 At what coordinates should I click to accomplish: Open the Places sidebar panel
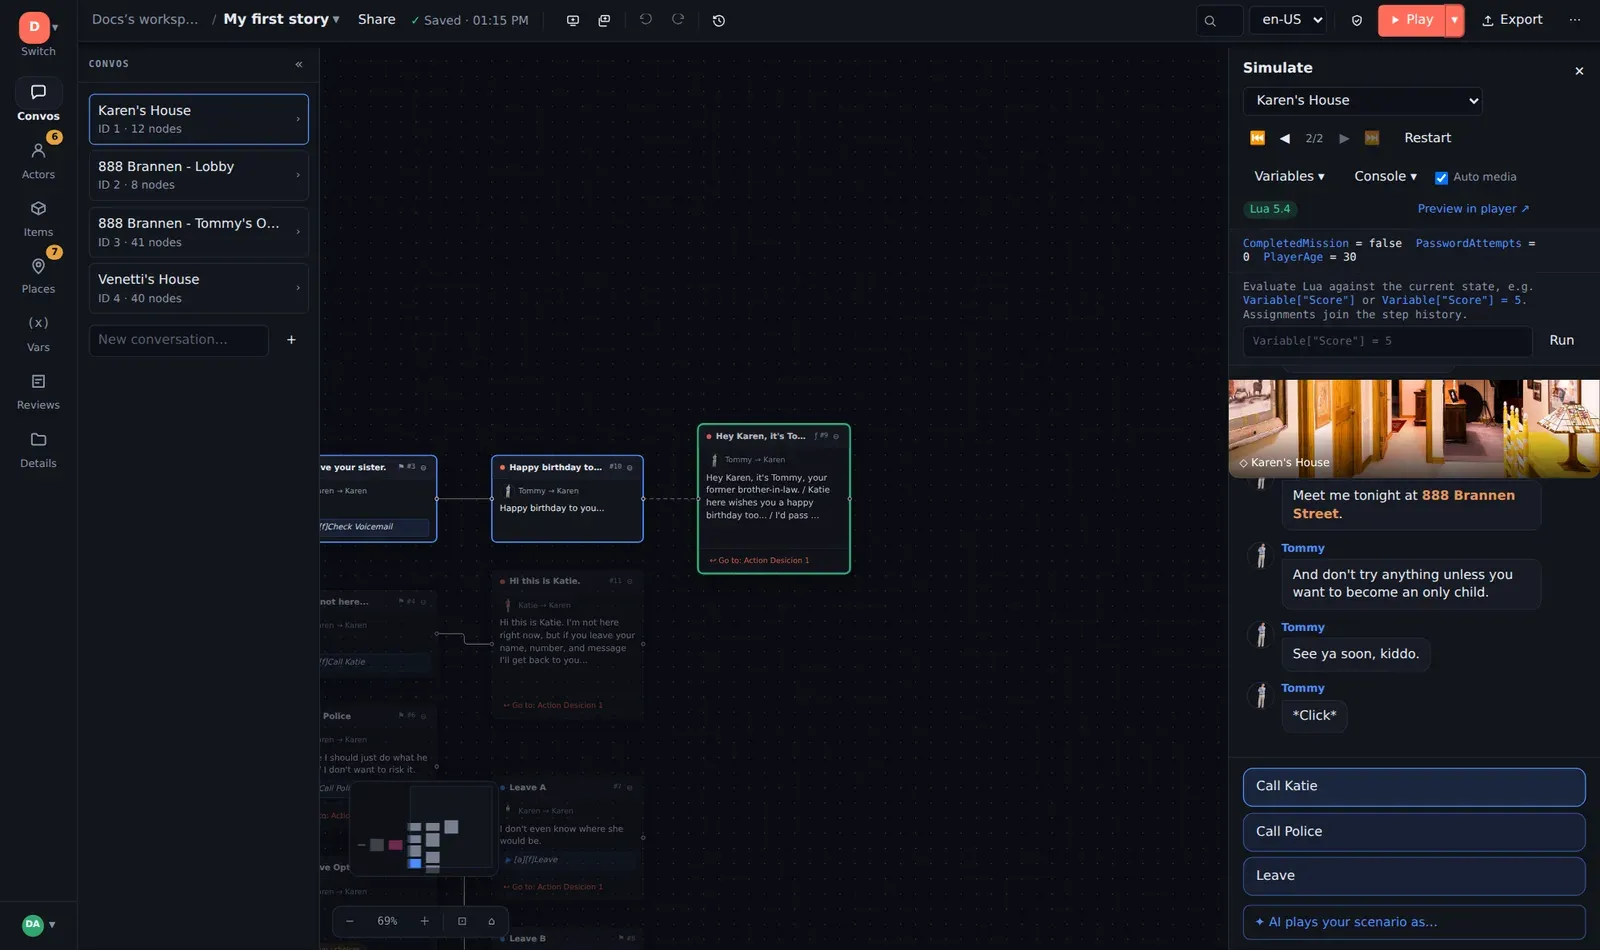coord(38,275)
